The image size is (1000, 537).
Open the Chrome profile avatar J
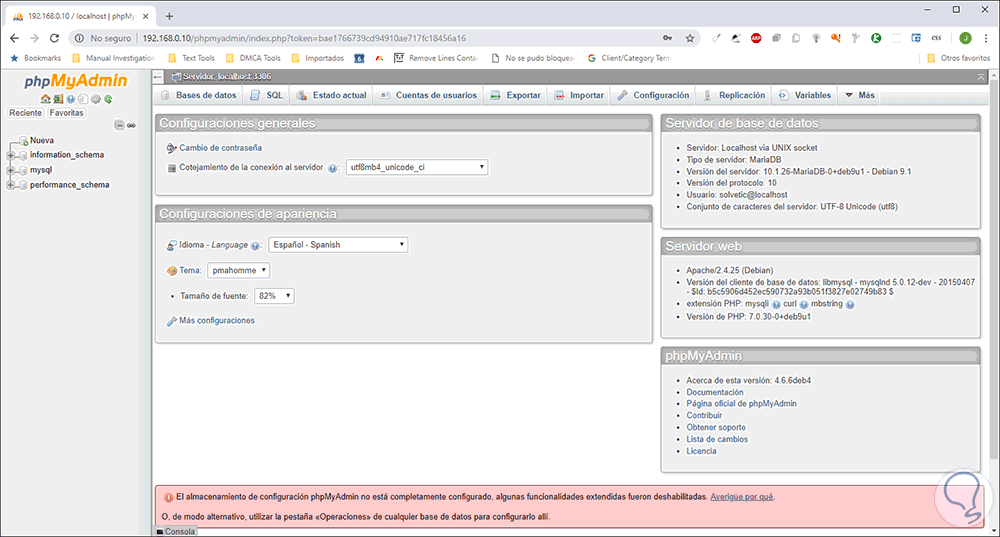click(966, 38)
